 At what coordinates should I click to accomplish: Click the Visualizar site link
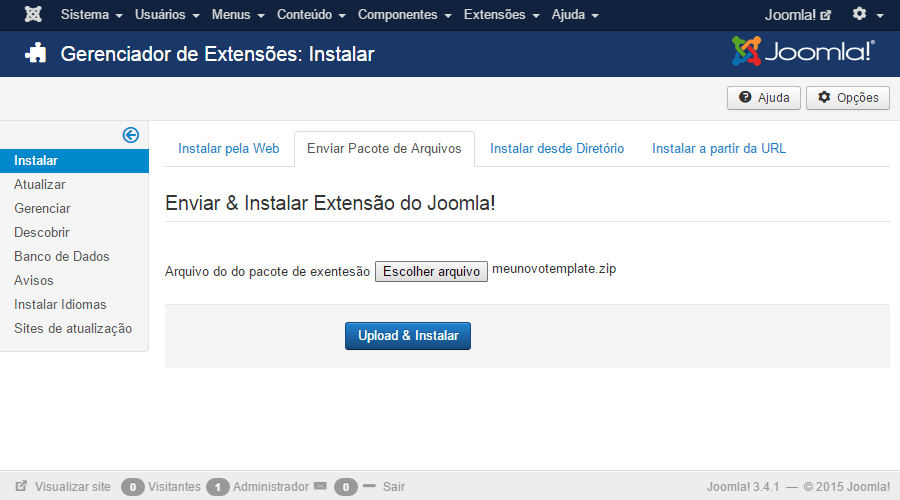pos(72,487)
